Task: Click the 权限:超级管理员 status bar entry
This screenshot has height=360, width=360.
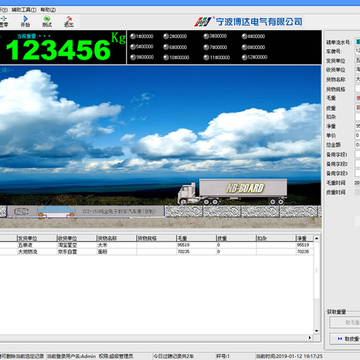Action: [116, 356]
